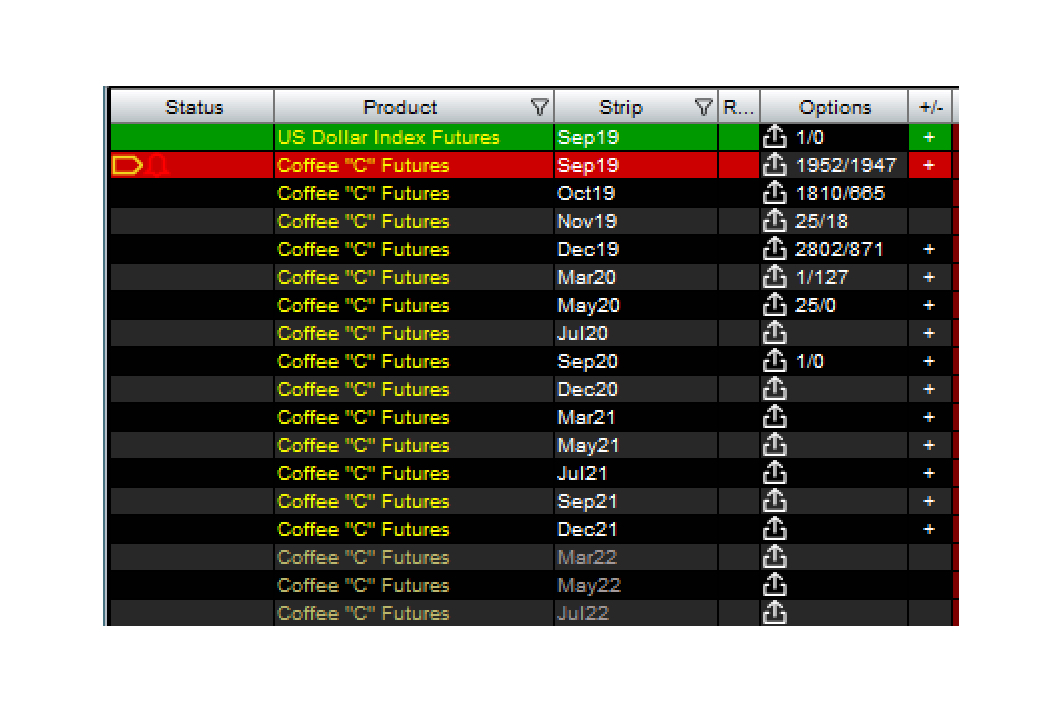Expand the Coffee Sep19 plus sign
The image size is (1051, 719).
click(929, 165)
